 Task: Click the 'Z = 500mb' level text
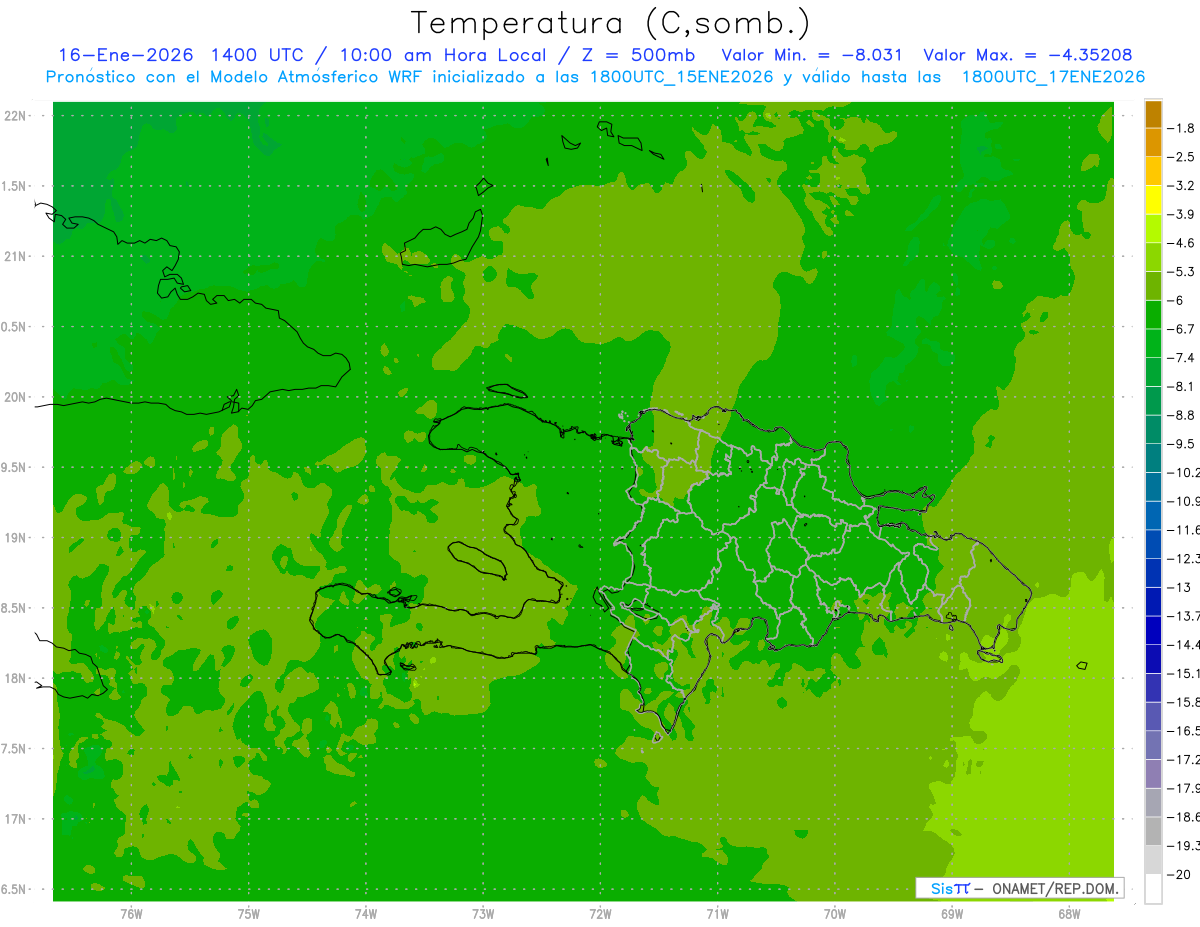pyautogui.click(x=639, y=55)
